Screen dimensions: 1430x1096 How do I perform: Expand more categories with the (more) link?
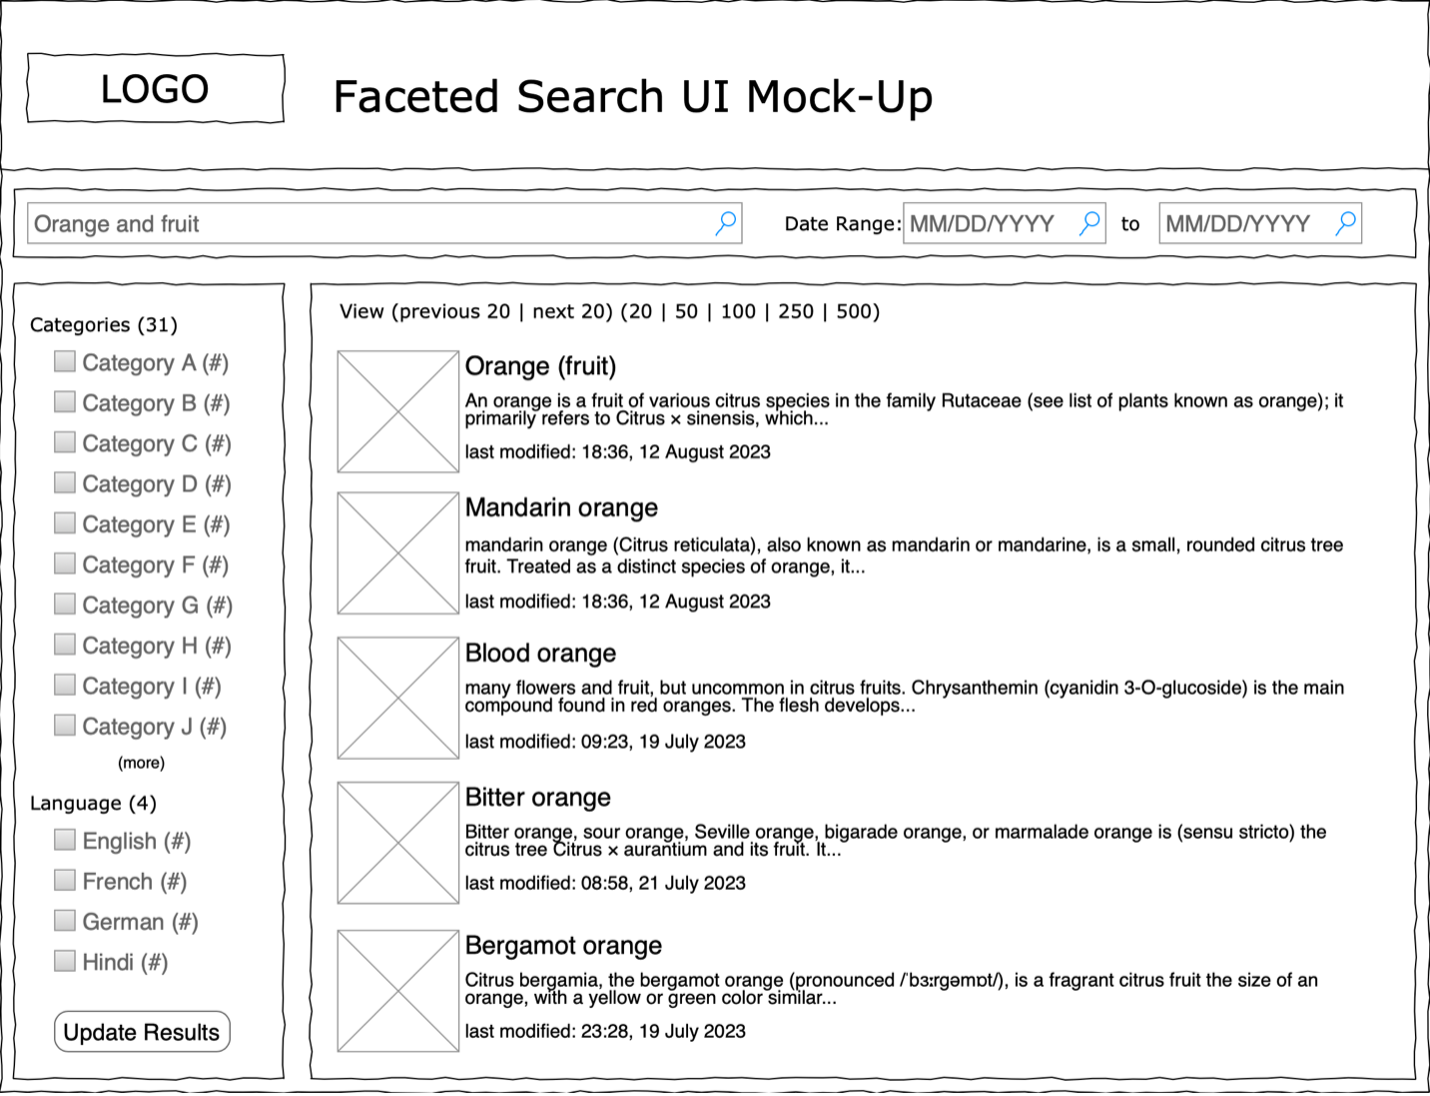(141, 762)
